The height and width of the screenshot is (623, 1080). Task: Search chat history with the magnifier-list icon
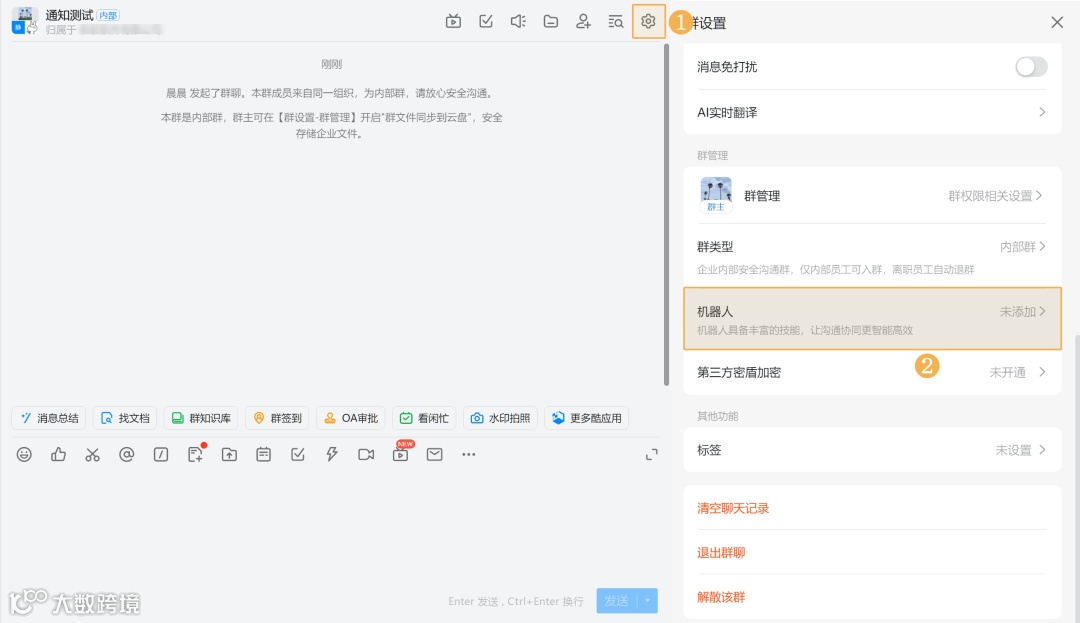click(616, 20)
